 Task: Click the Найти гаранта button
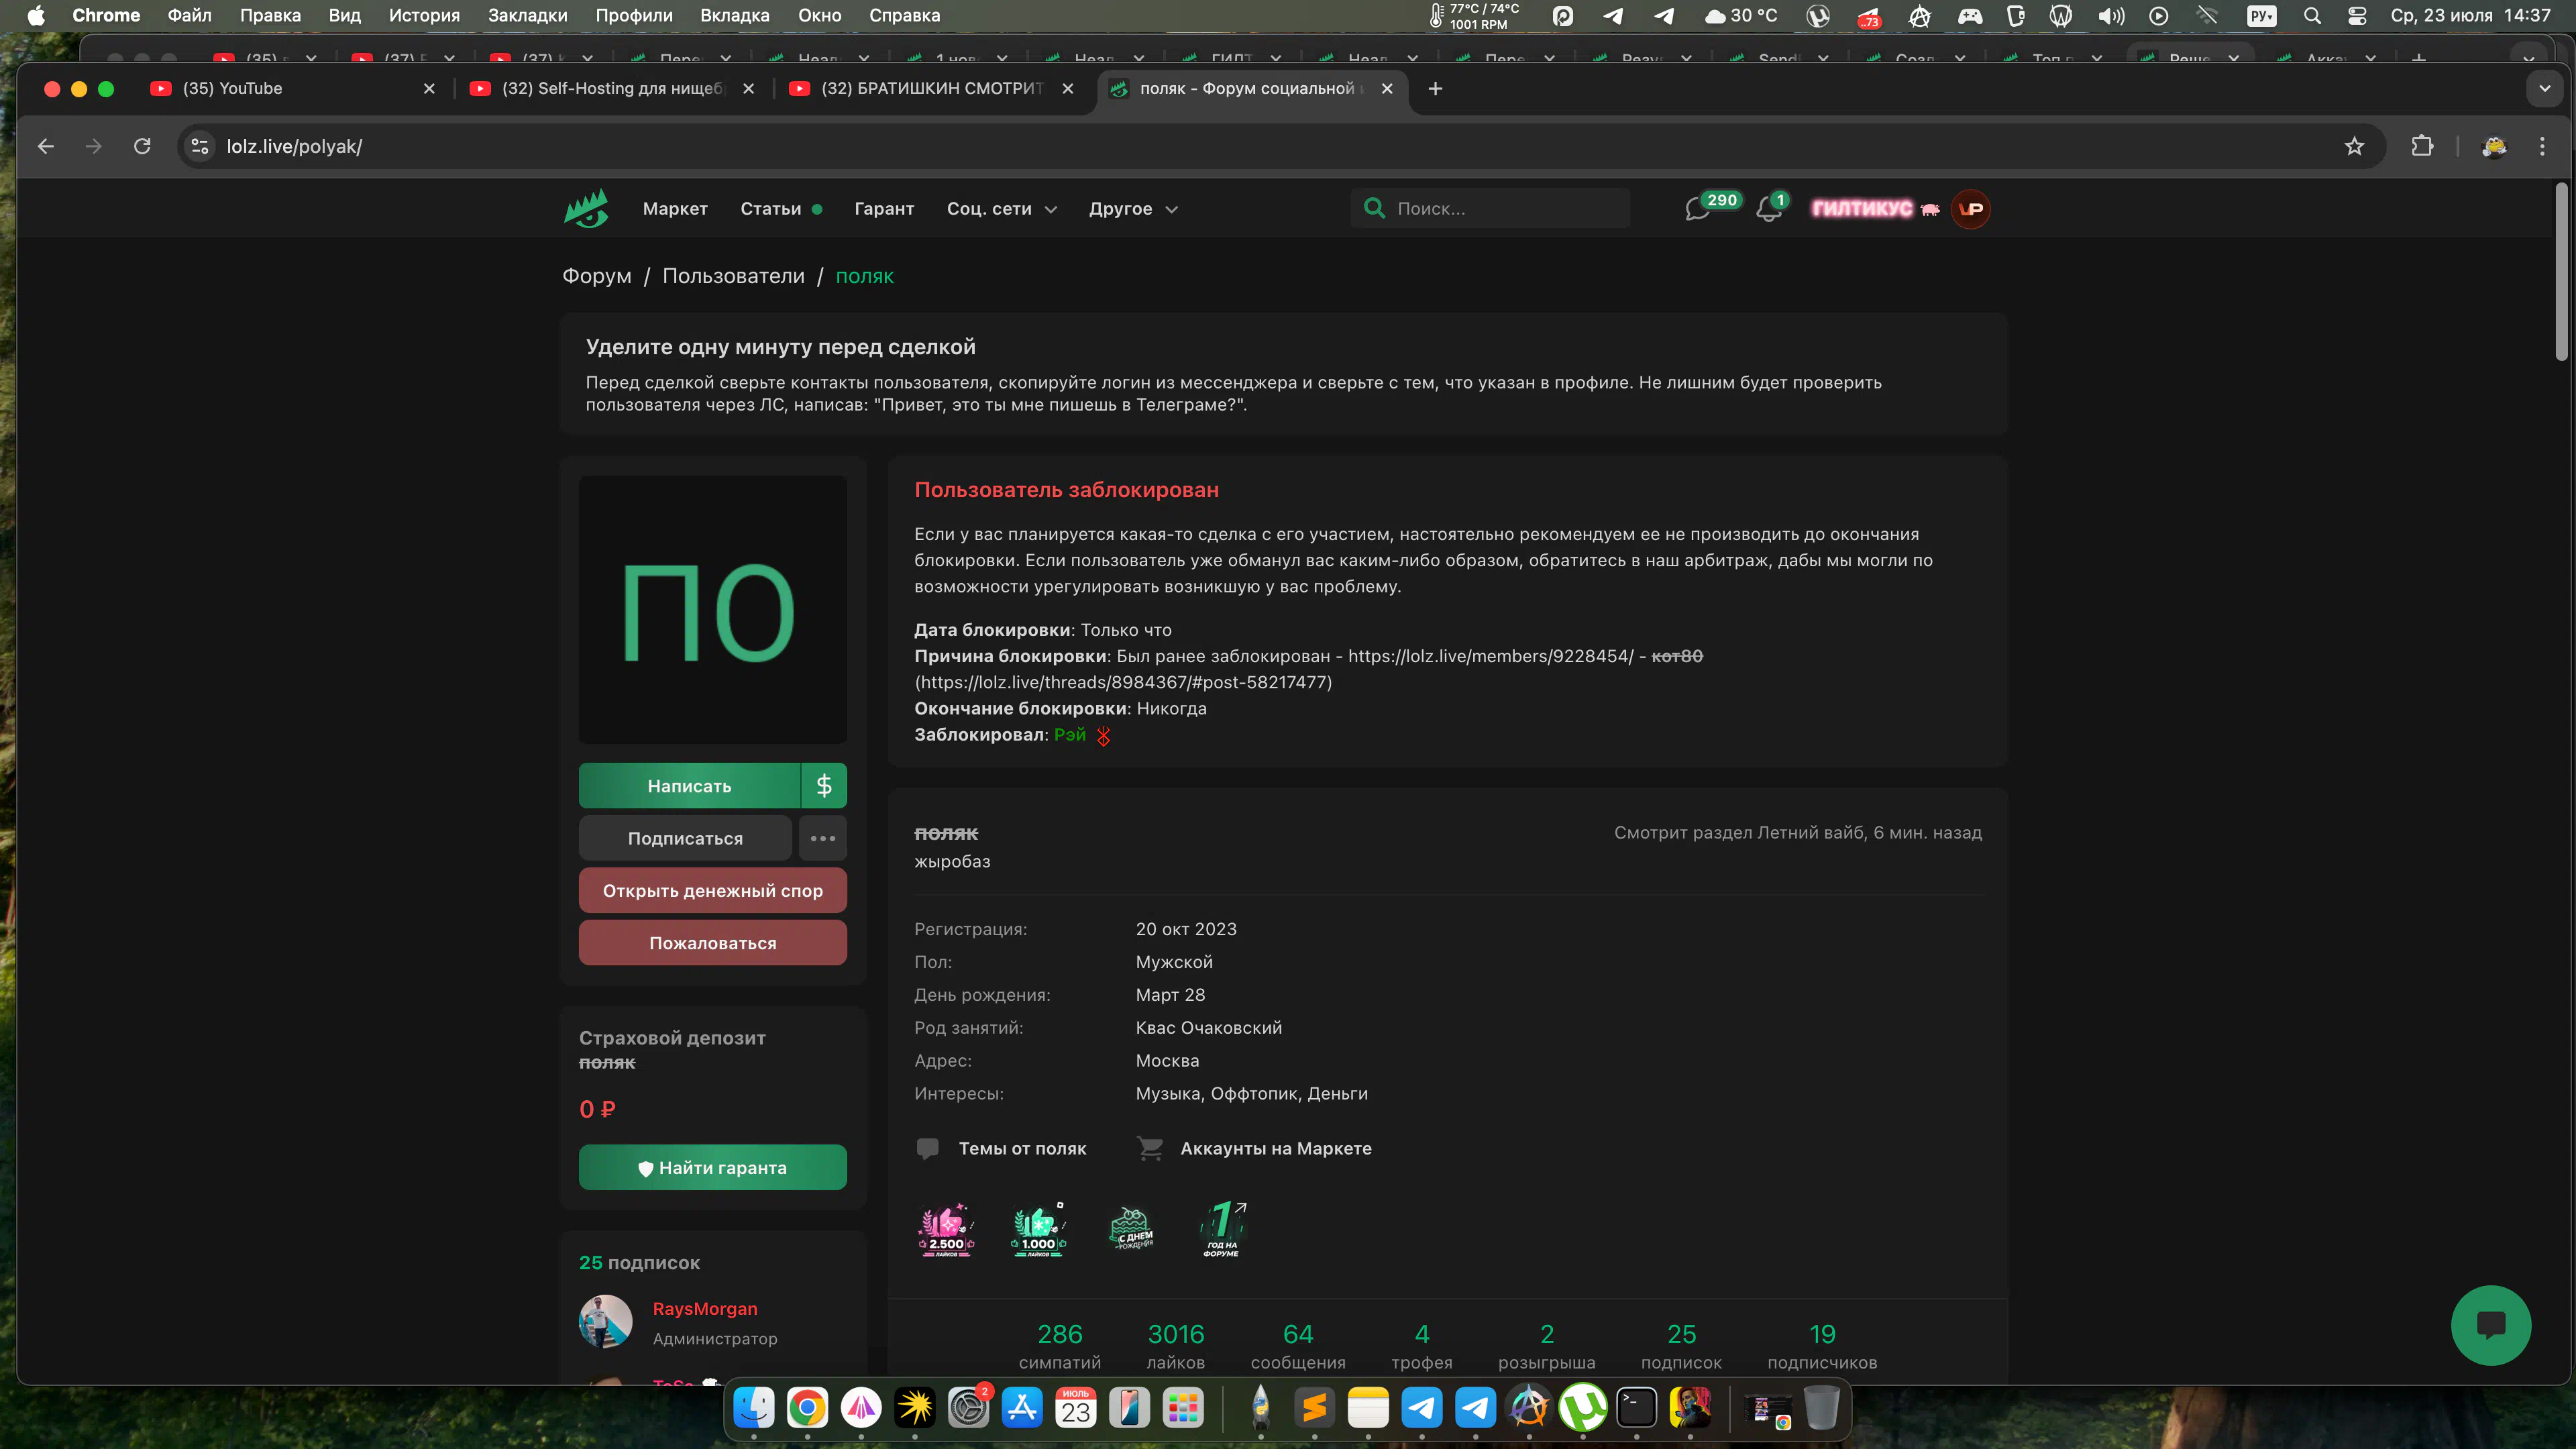click(x=713, y=1167)
